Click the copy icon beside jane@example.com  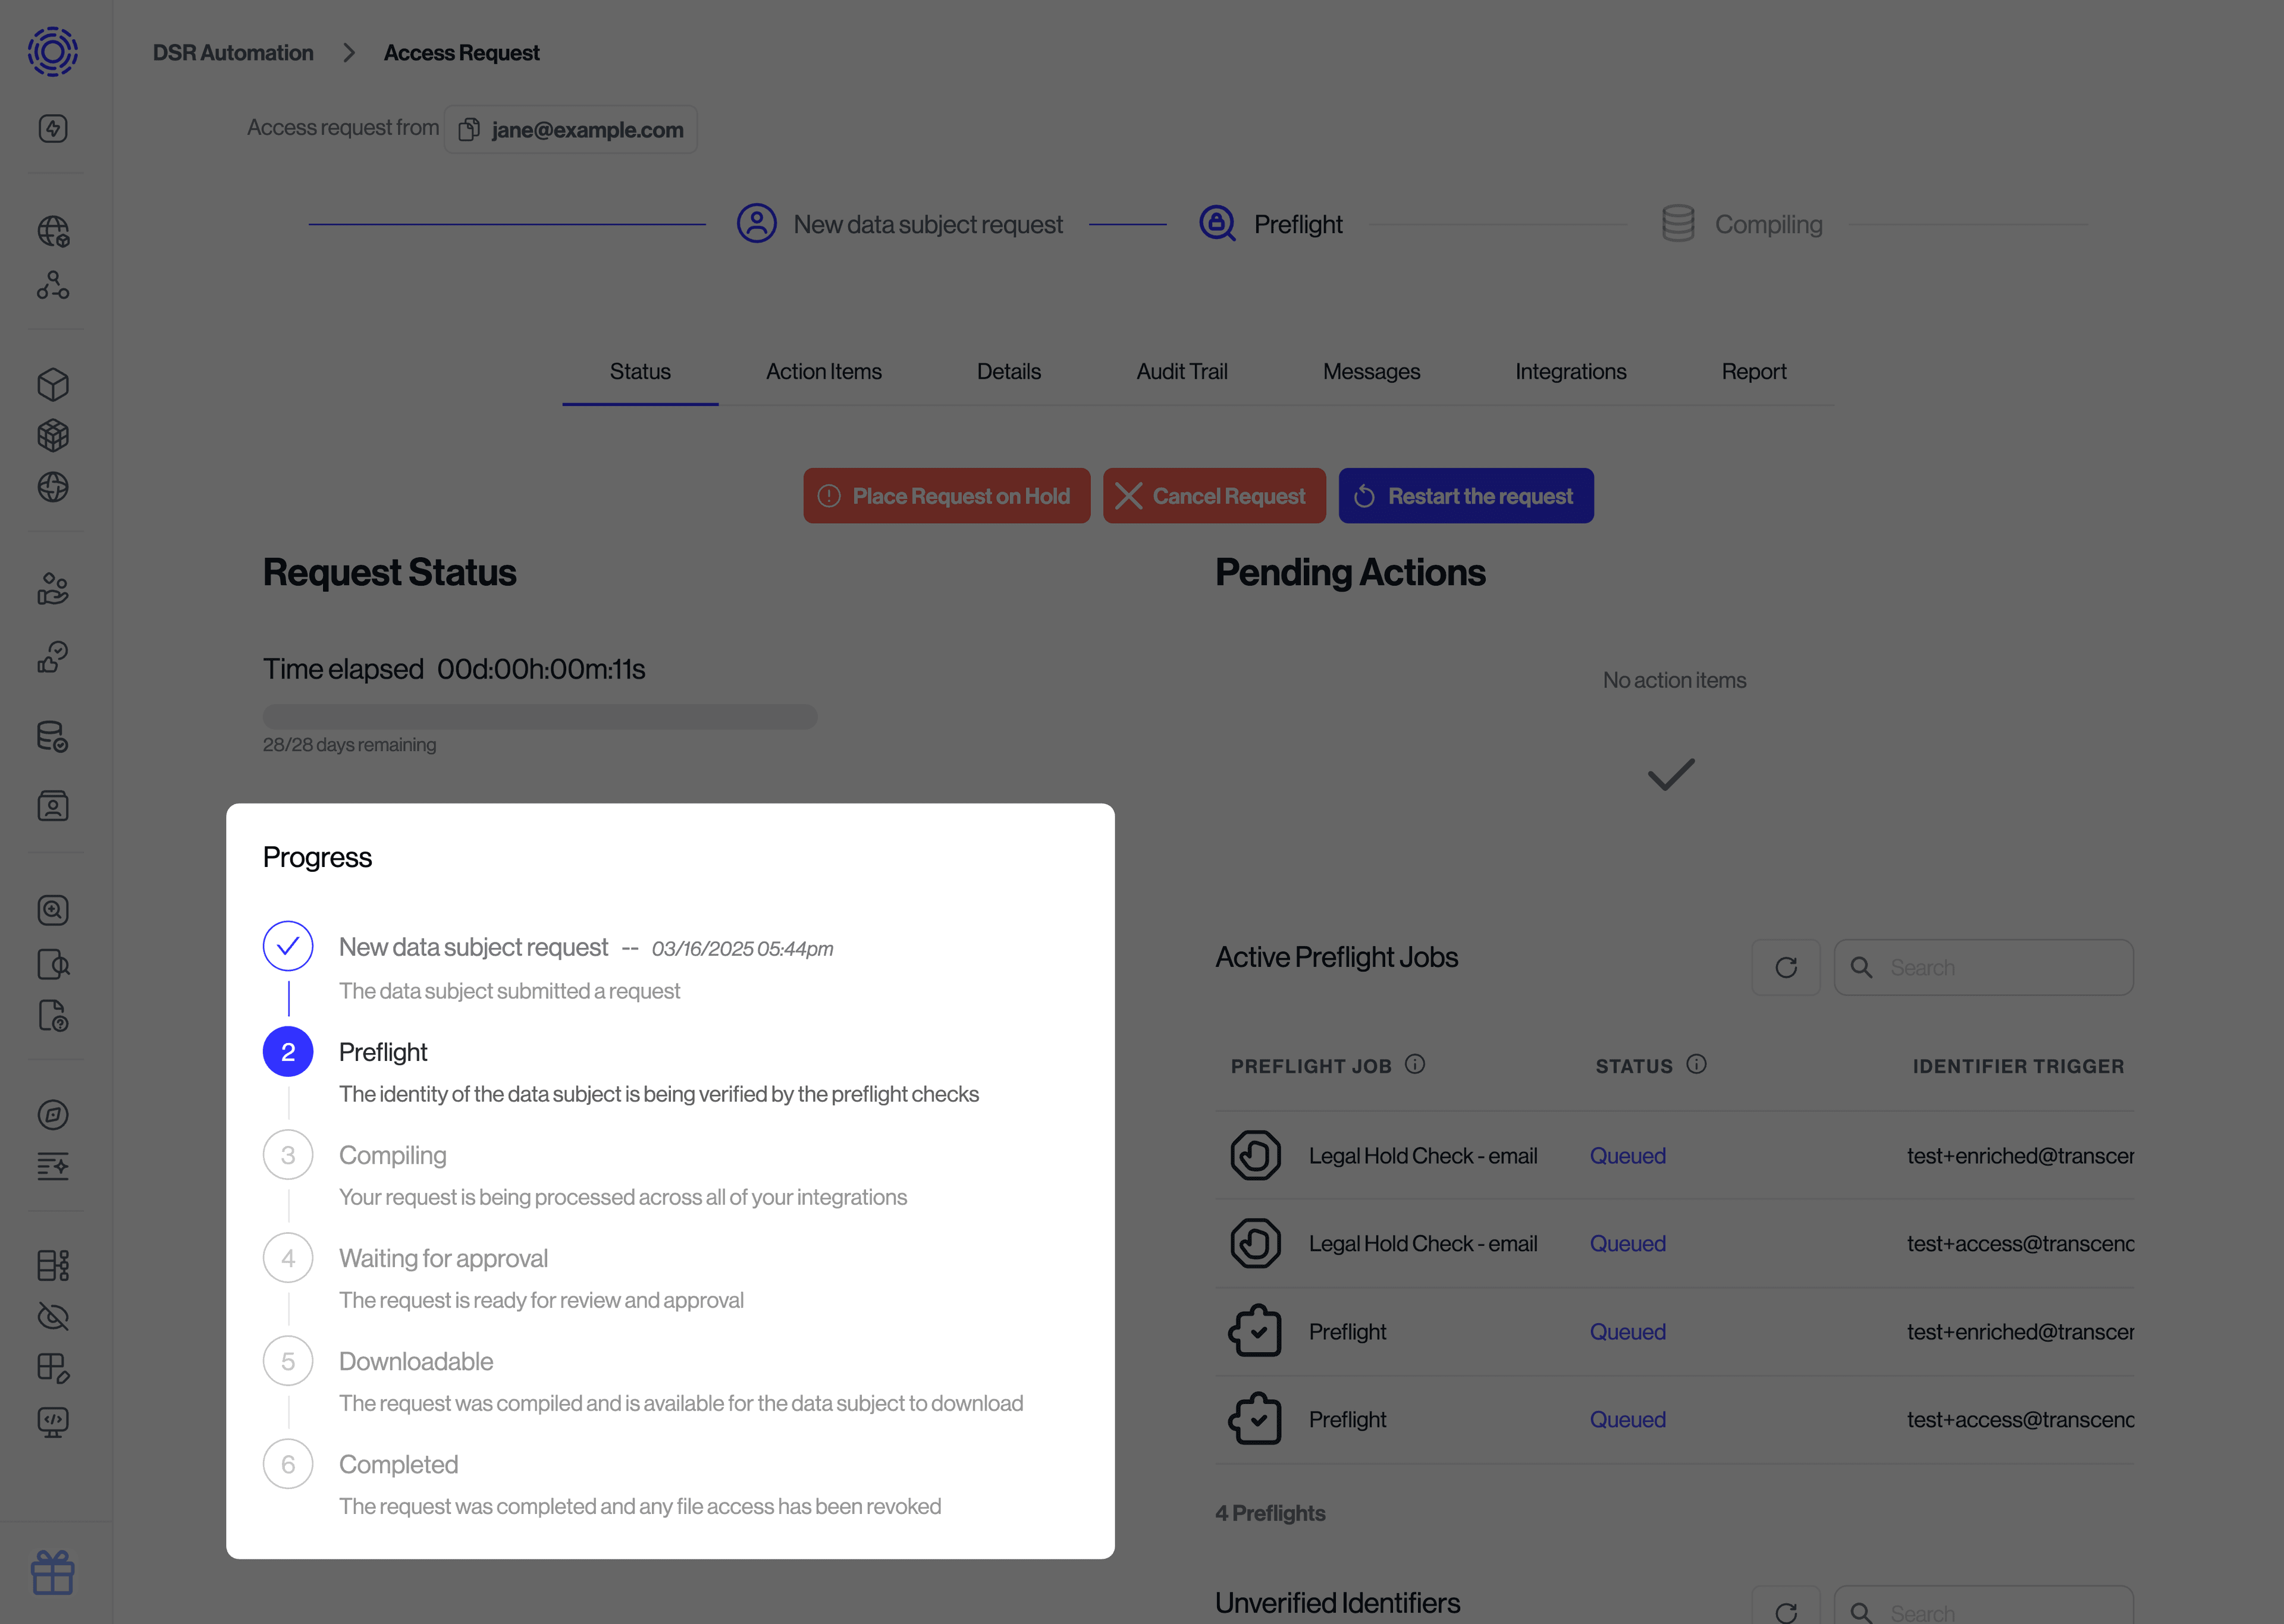click(x=469, y=129)
